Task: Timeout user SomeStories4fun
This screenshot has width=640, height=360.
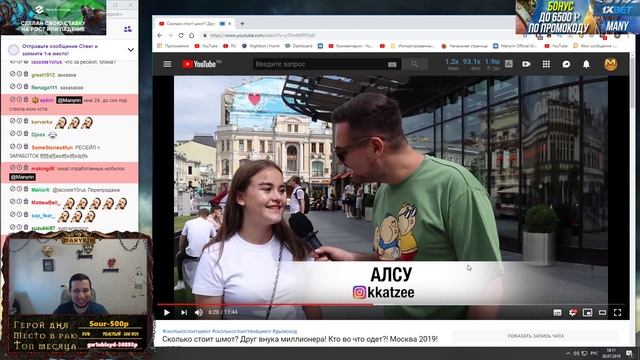Action: [19, 146]
